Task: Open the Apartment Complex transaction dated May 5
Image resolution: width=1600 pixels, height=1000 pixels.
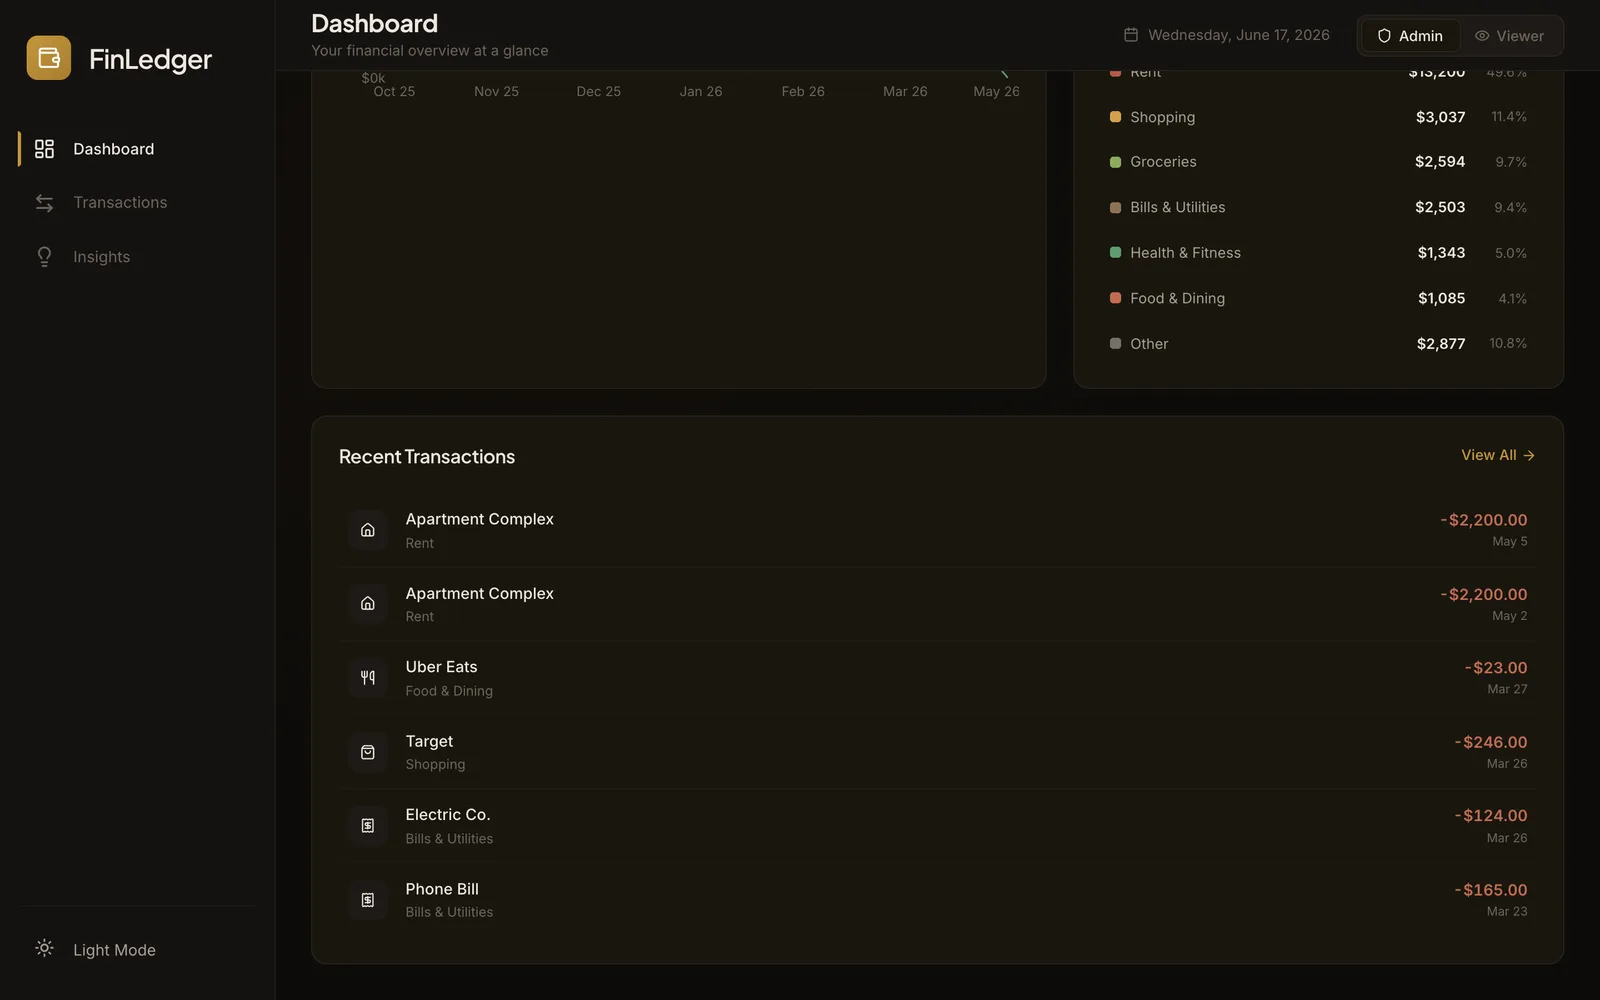Action: click(x=937, y=530)
